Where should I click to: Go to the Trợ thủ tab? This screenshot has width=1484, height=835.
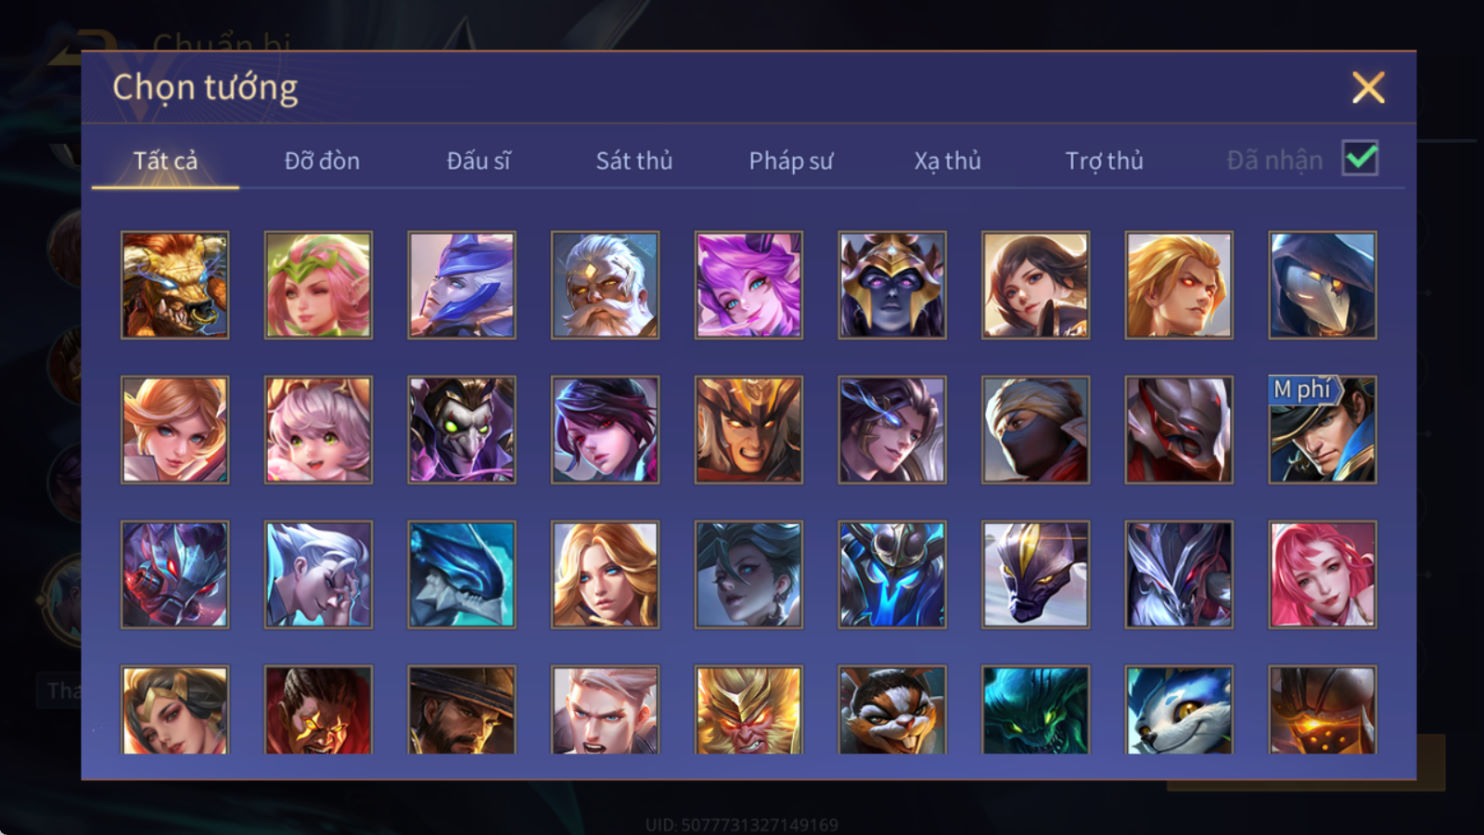(1104, 160)
